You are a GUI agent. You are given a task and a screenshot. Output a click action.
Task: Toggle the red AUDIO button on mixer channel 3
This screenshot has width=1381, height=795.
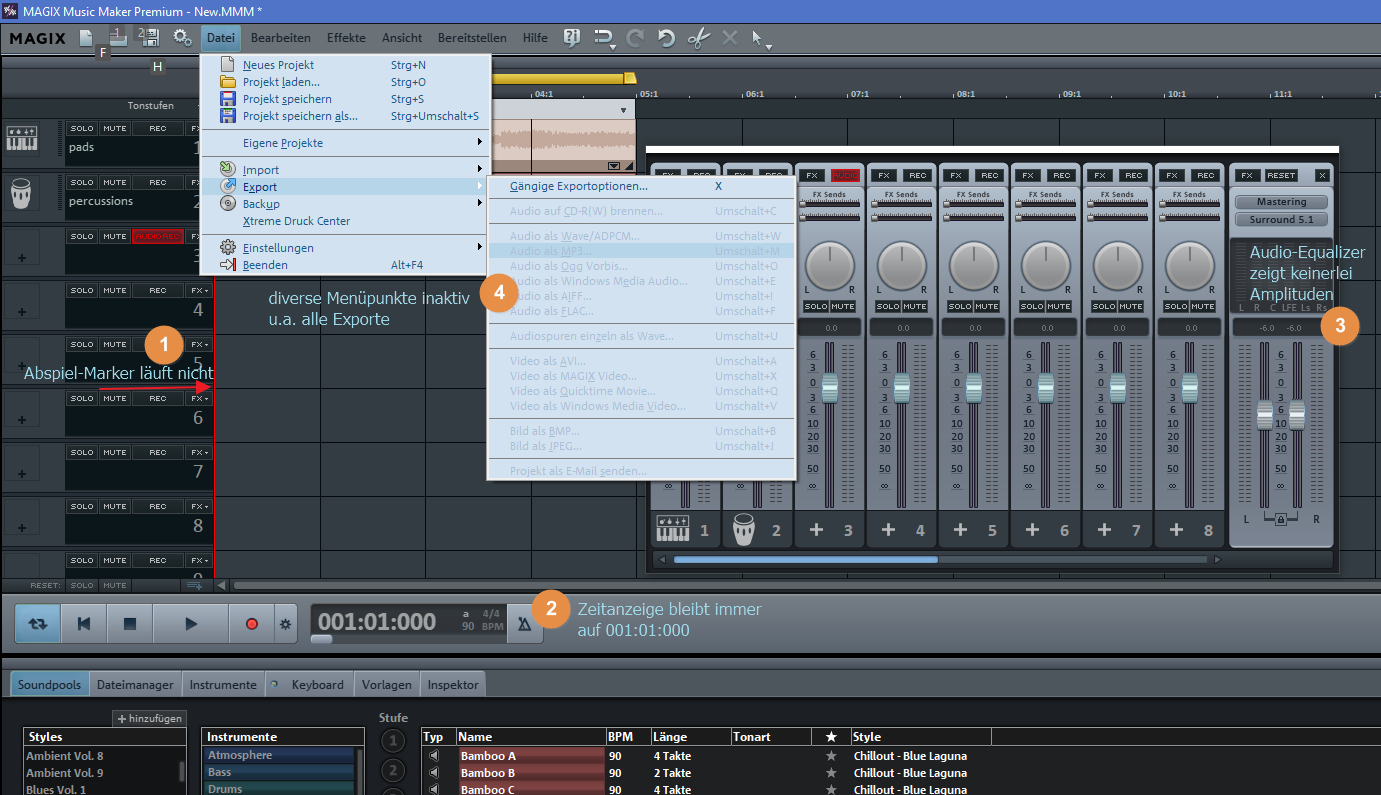point(846,175)
